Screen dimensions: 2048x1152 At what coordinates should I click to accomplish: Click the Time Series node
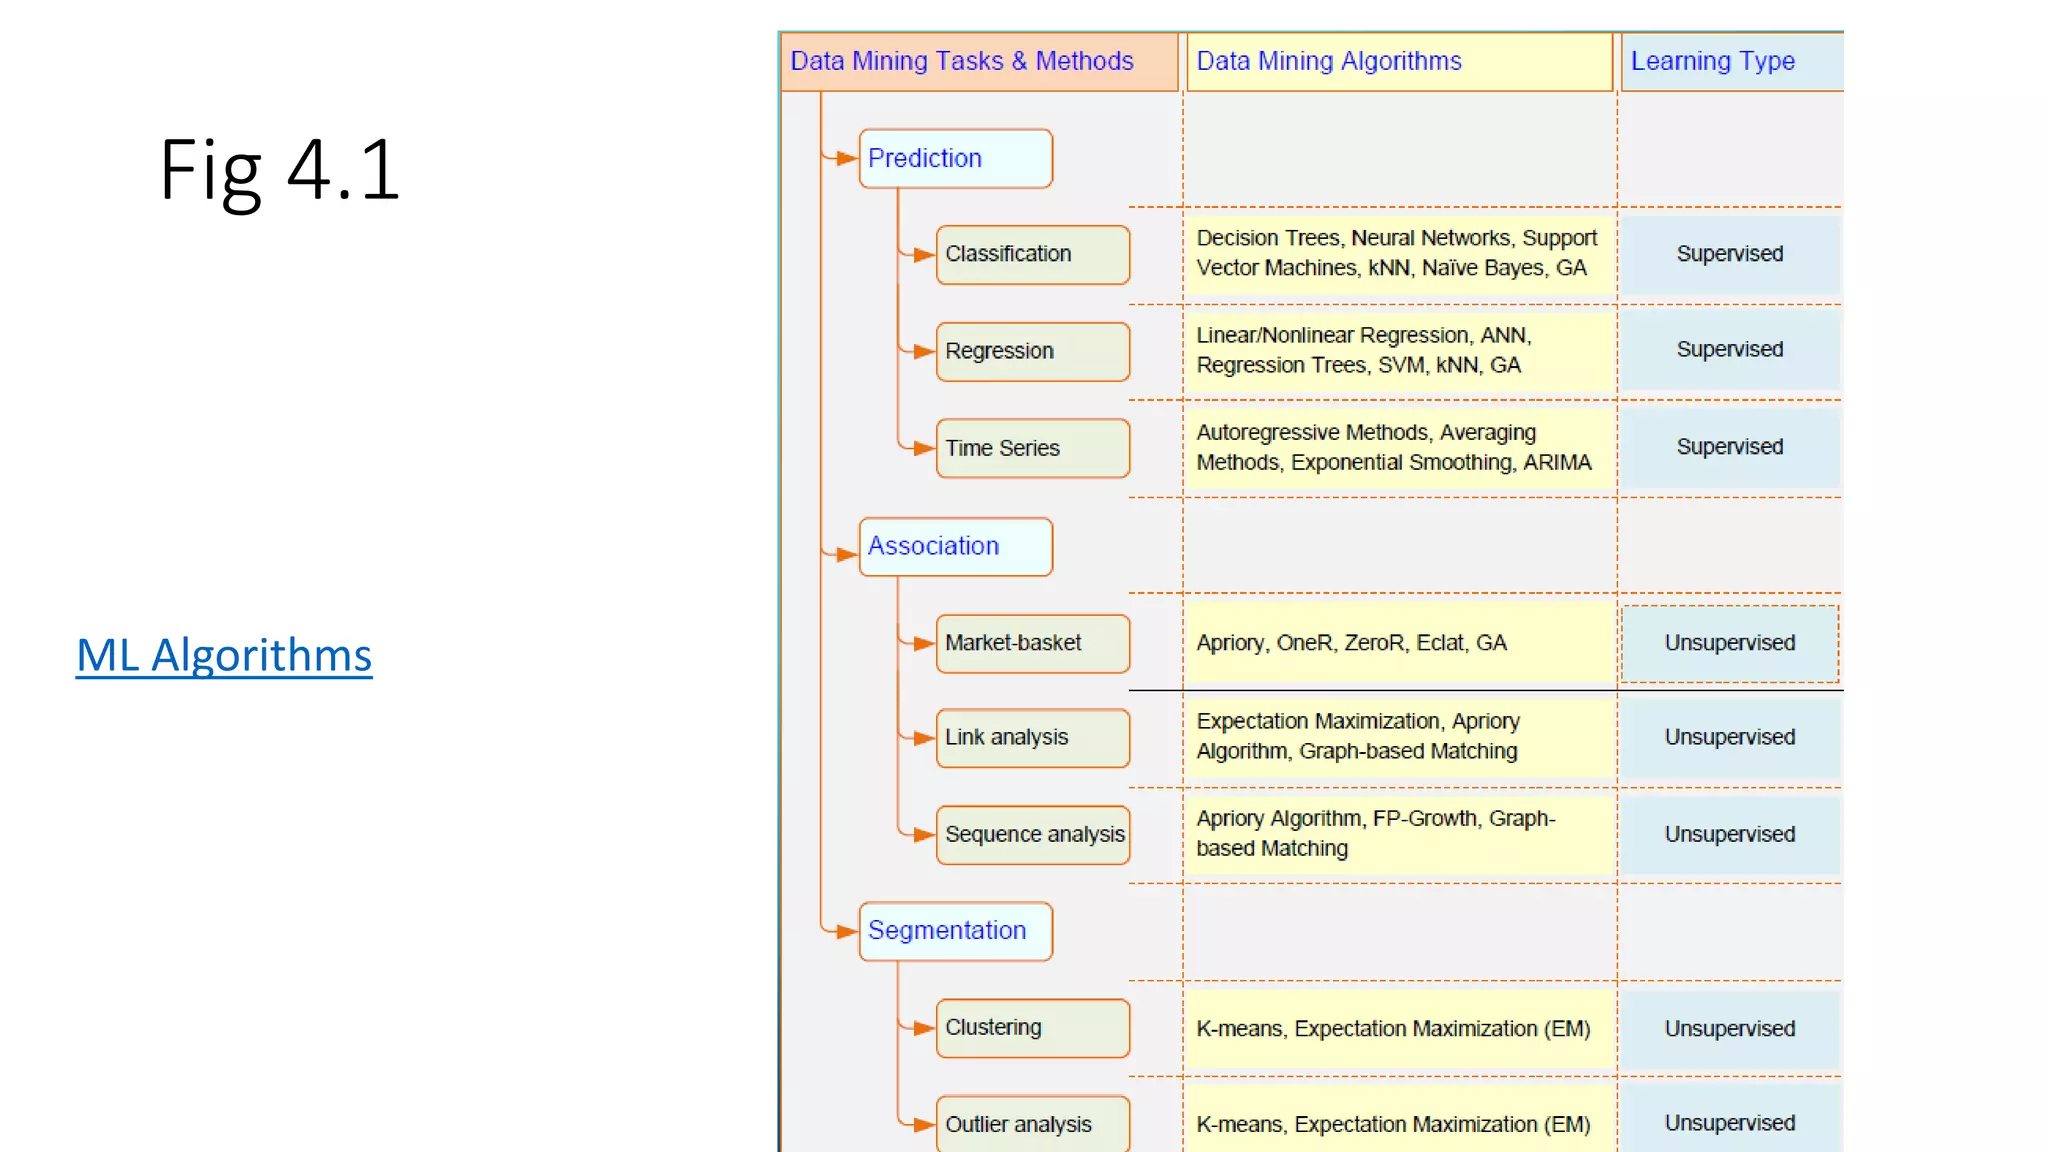[1033, 448]
